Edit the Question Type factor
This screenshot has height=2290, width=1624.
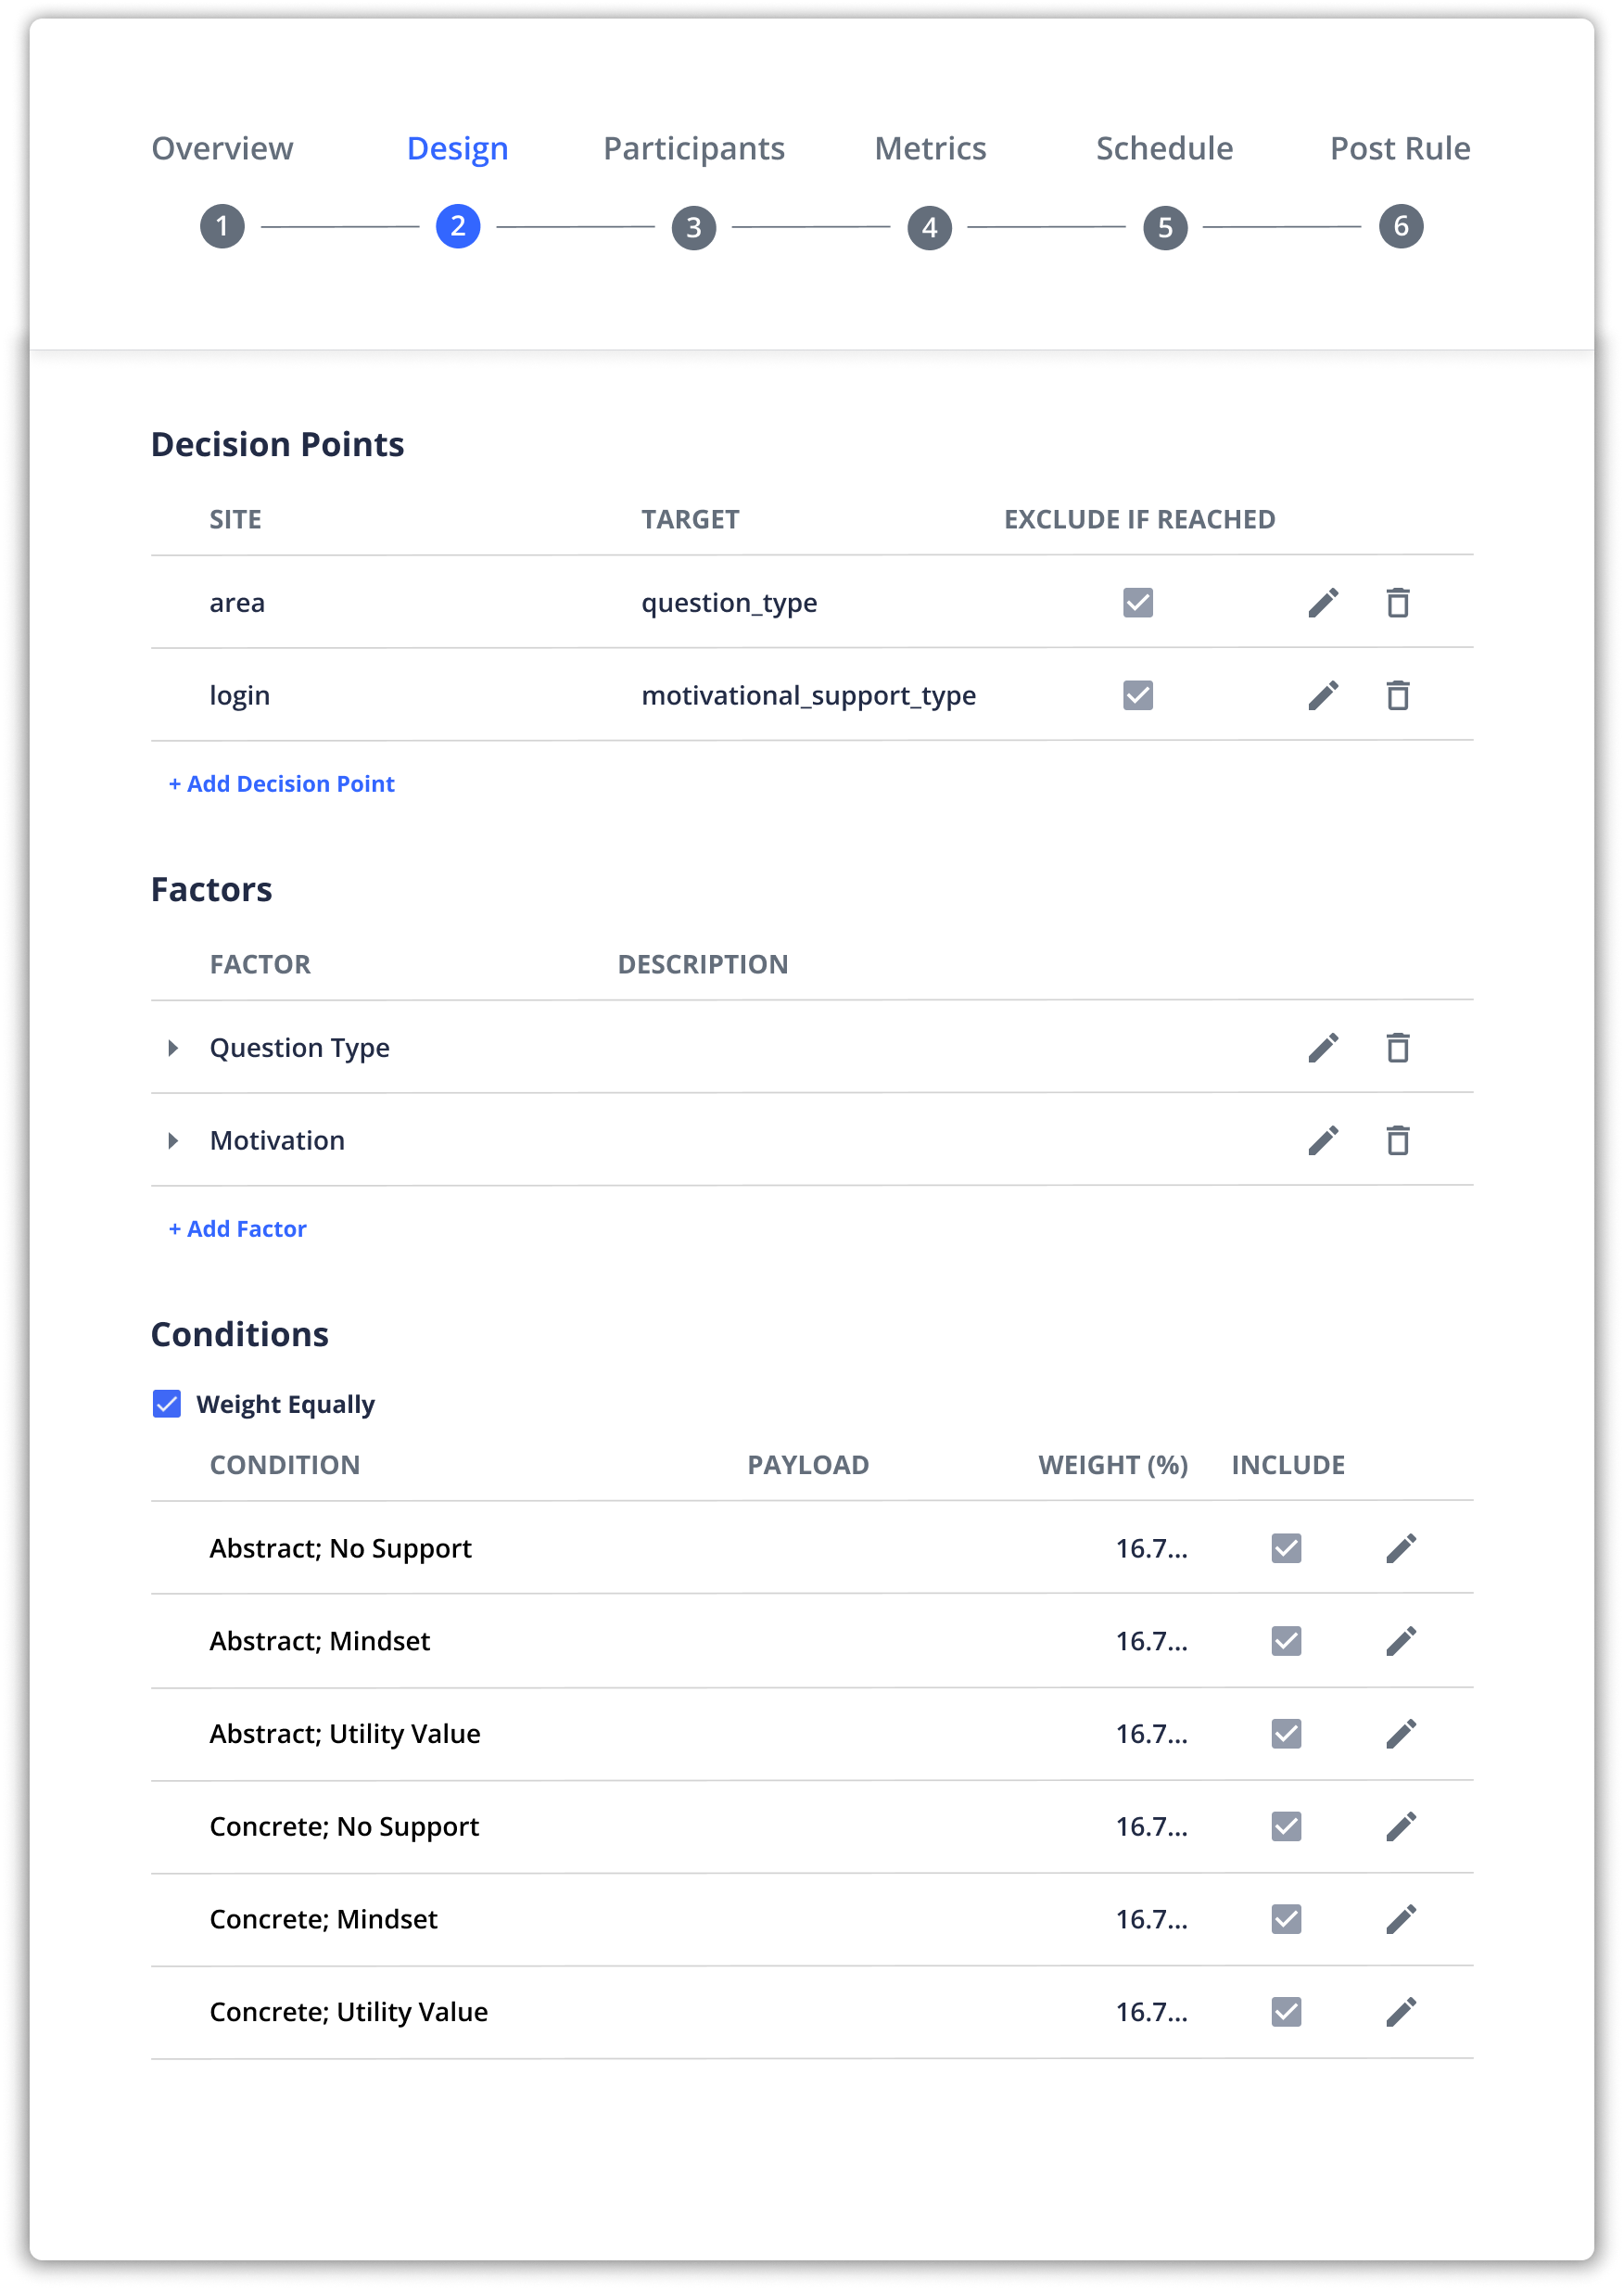coord(1325,1047)
